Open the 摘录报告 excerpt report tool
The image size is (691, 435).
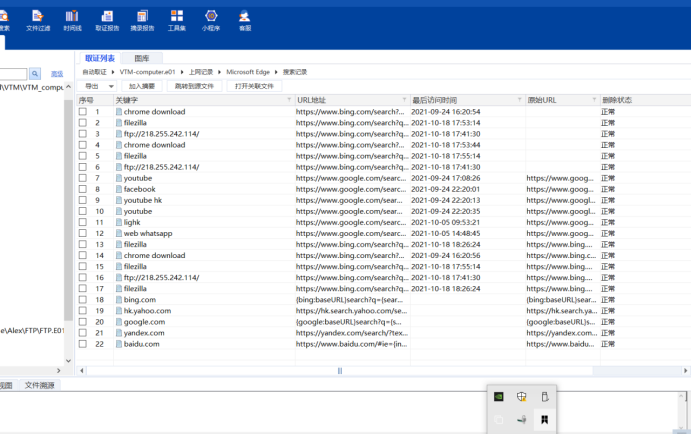click(x=142, y=21)
